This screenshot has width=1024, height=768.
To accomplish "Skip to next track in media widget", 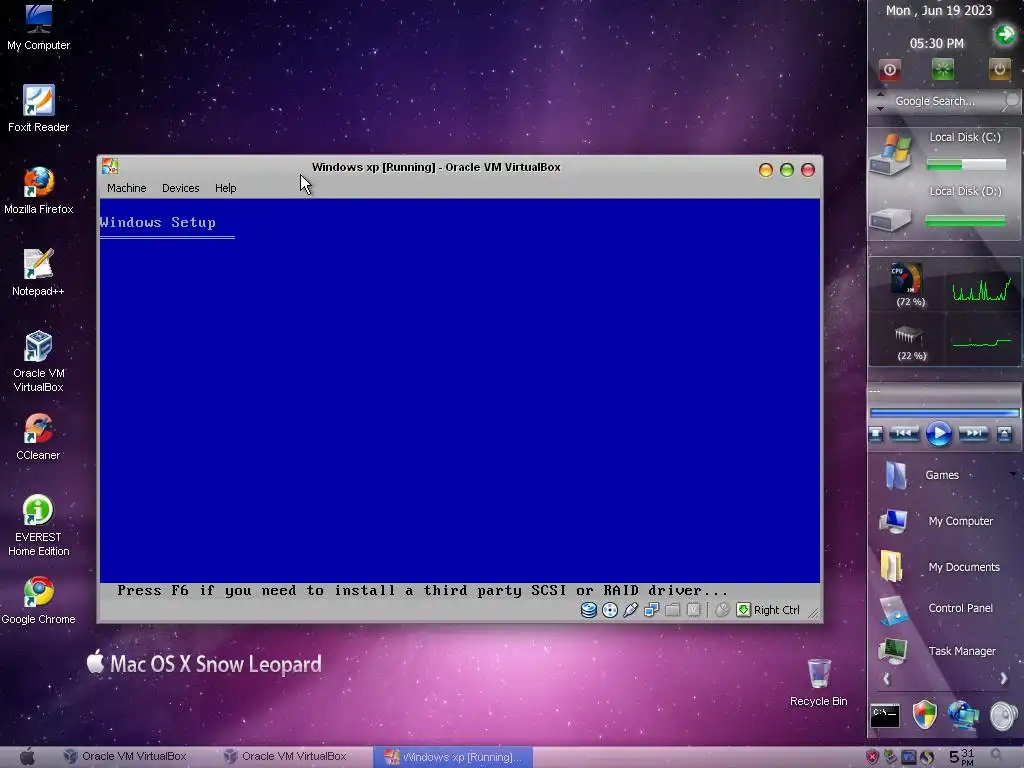I will 973,434.
